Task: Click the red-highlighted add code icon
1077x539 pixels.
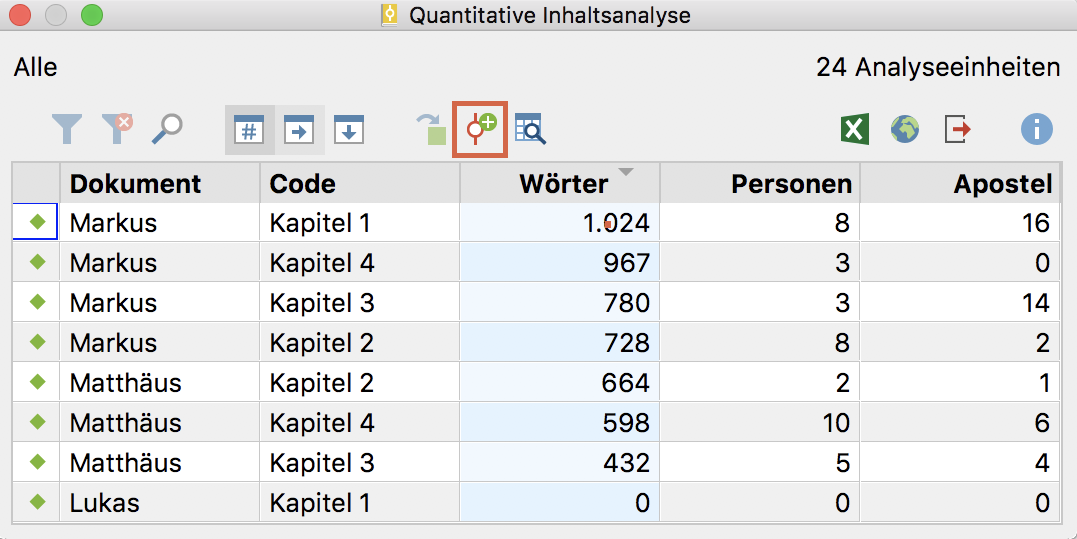Action: (x=480, y=129)
